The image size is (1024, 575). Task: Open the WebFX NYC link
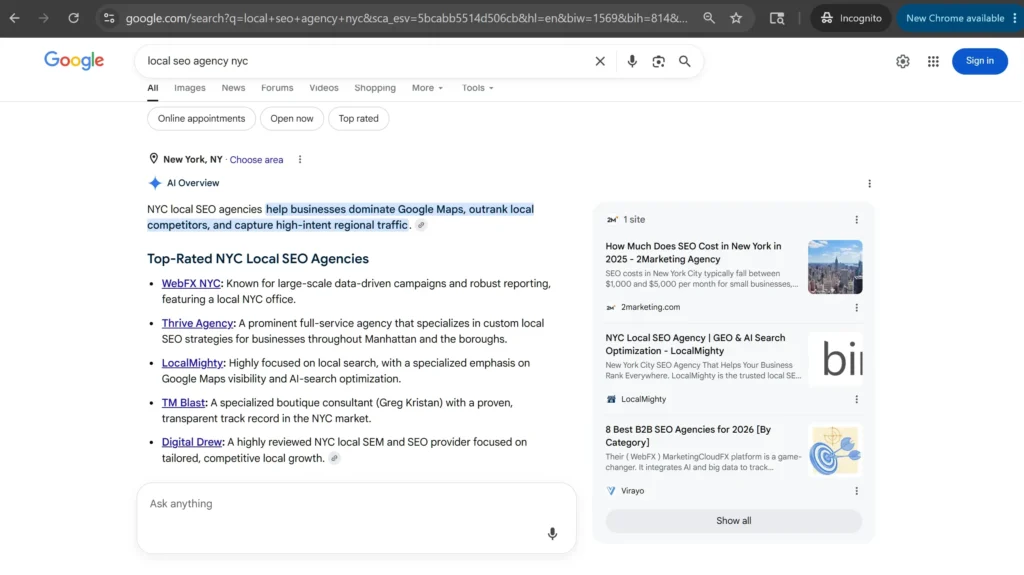[x=191, y=284]
